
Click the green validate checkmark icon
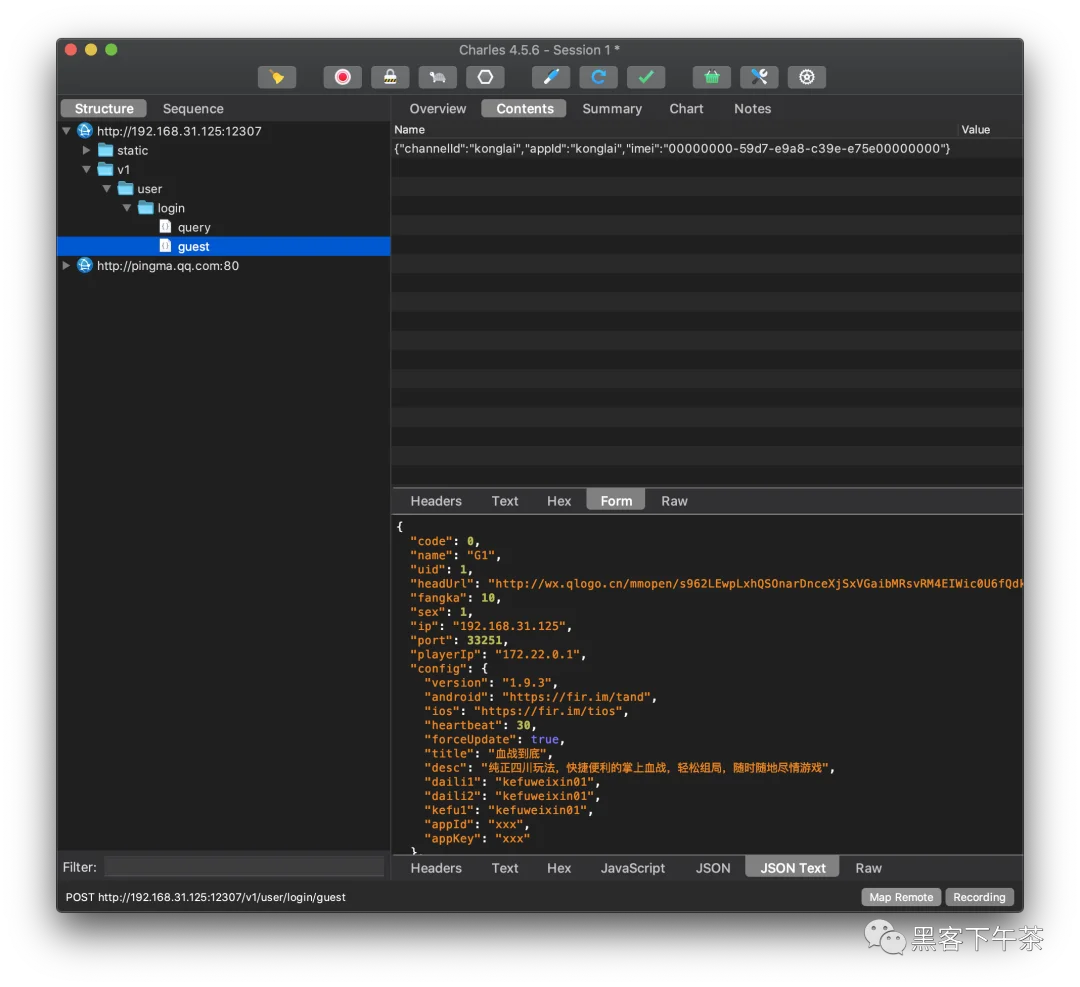(x=646, y=77)
